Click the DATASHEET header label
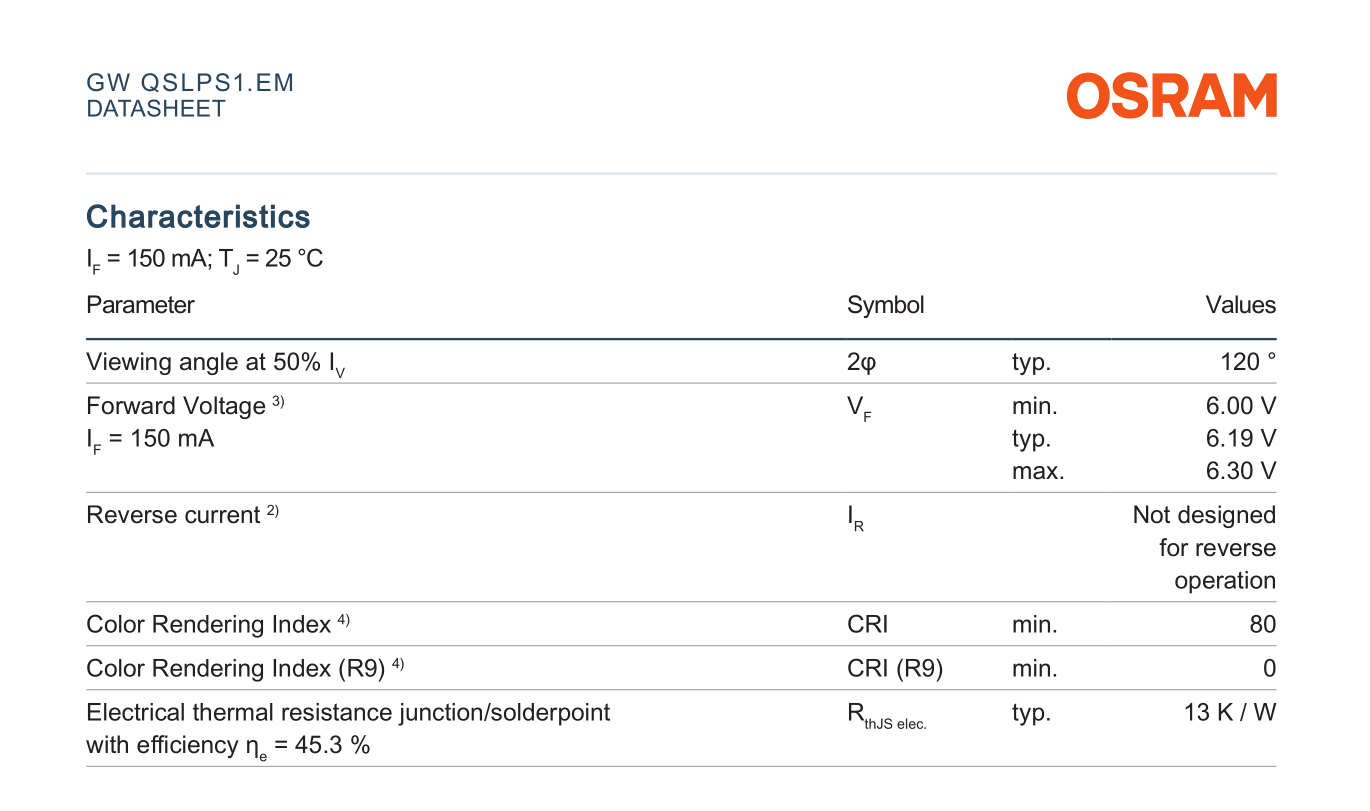 click(x=156, y=109)
